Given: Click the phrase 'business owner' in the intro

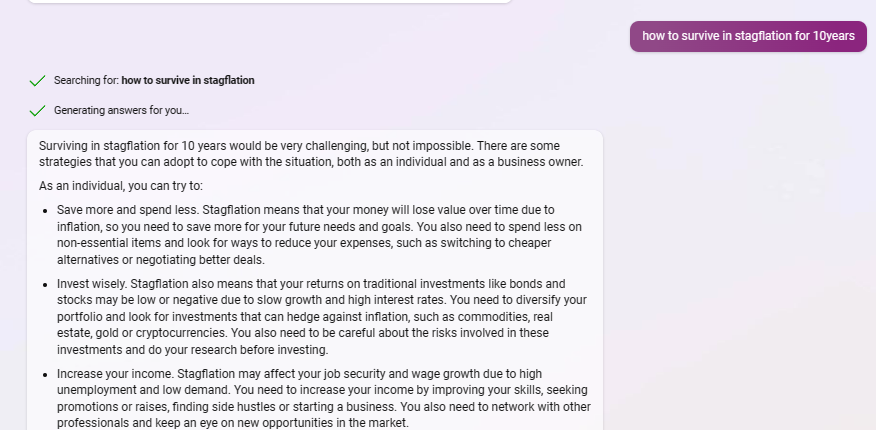Looking at the screenshot, I should click(x=541, y=162).
